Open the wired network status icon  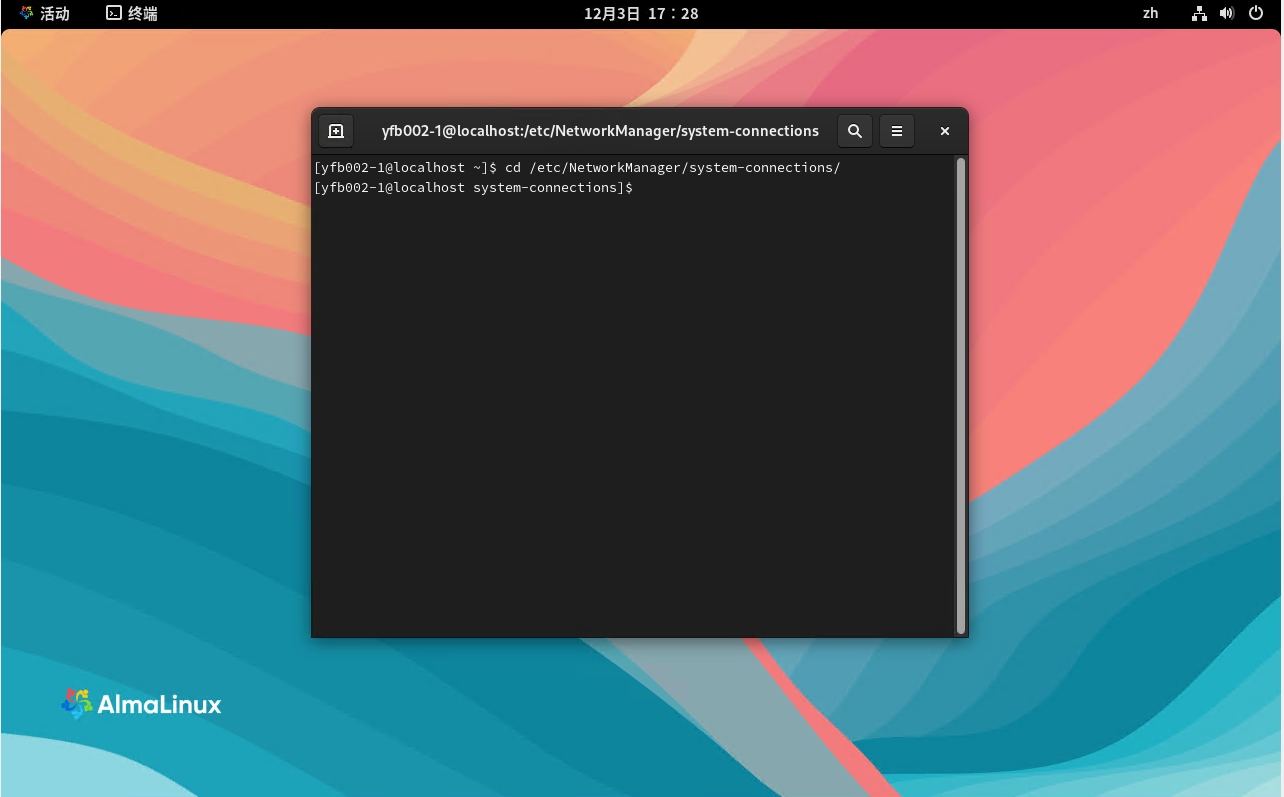(1199, 14)
